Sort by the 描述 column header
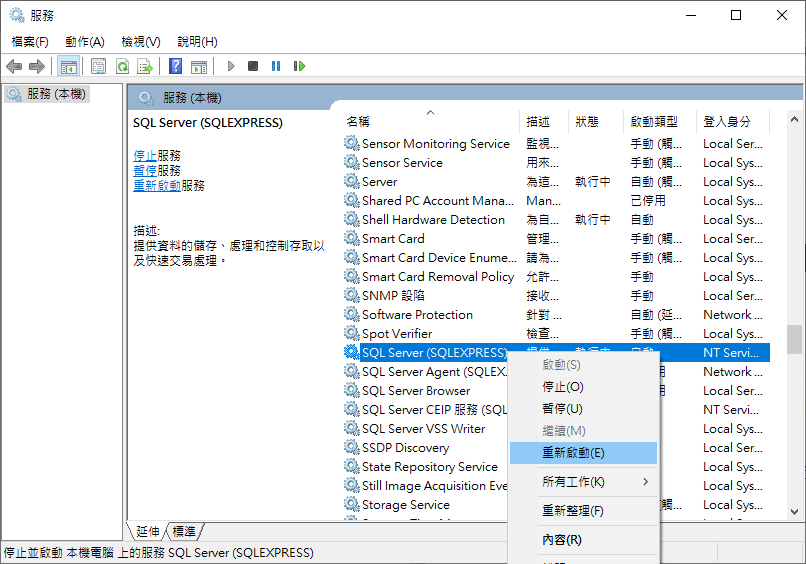Image resolution: width=806 pixels, height=564 pixels. click(544, 122)
